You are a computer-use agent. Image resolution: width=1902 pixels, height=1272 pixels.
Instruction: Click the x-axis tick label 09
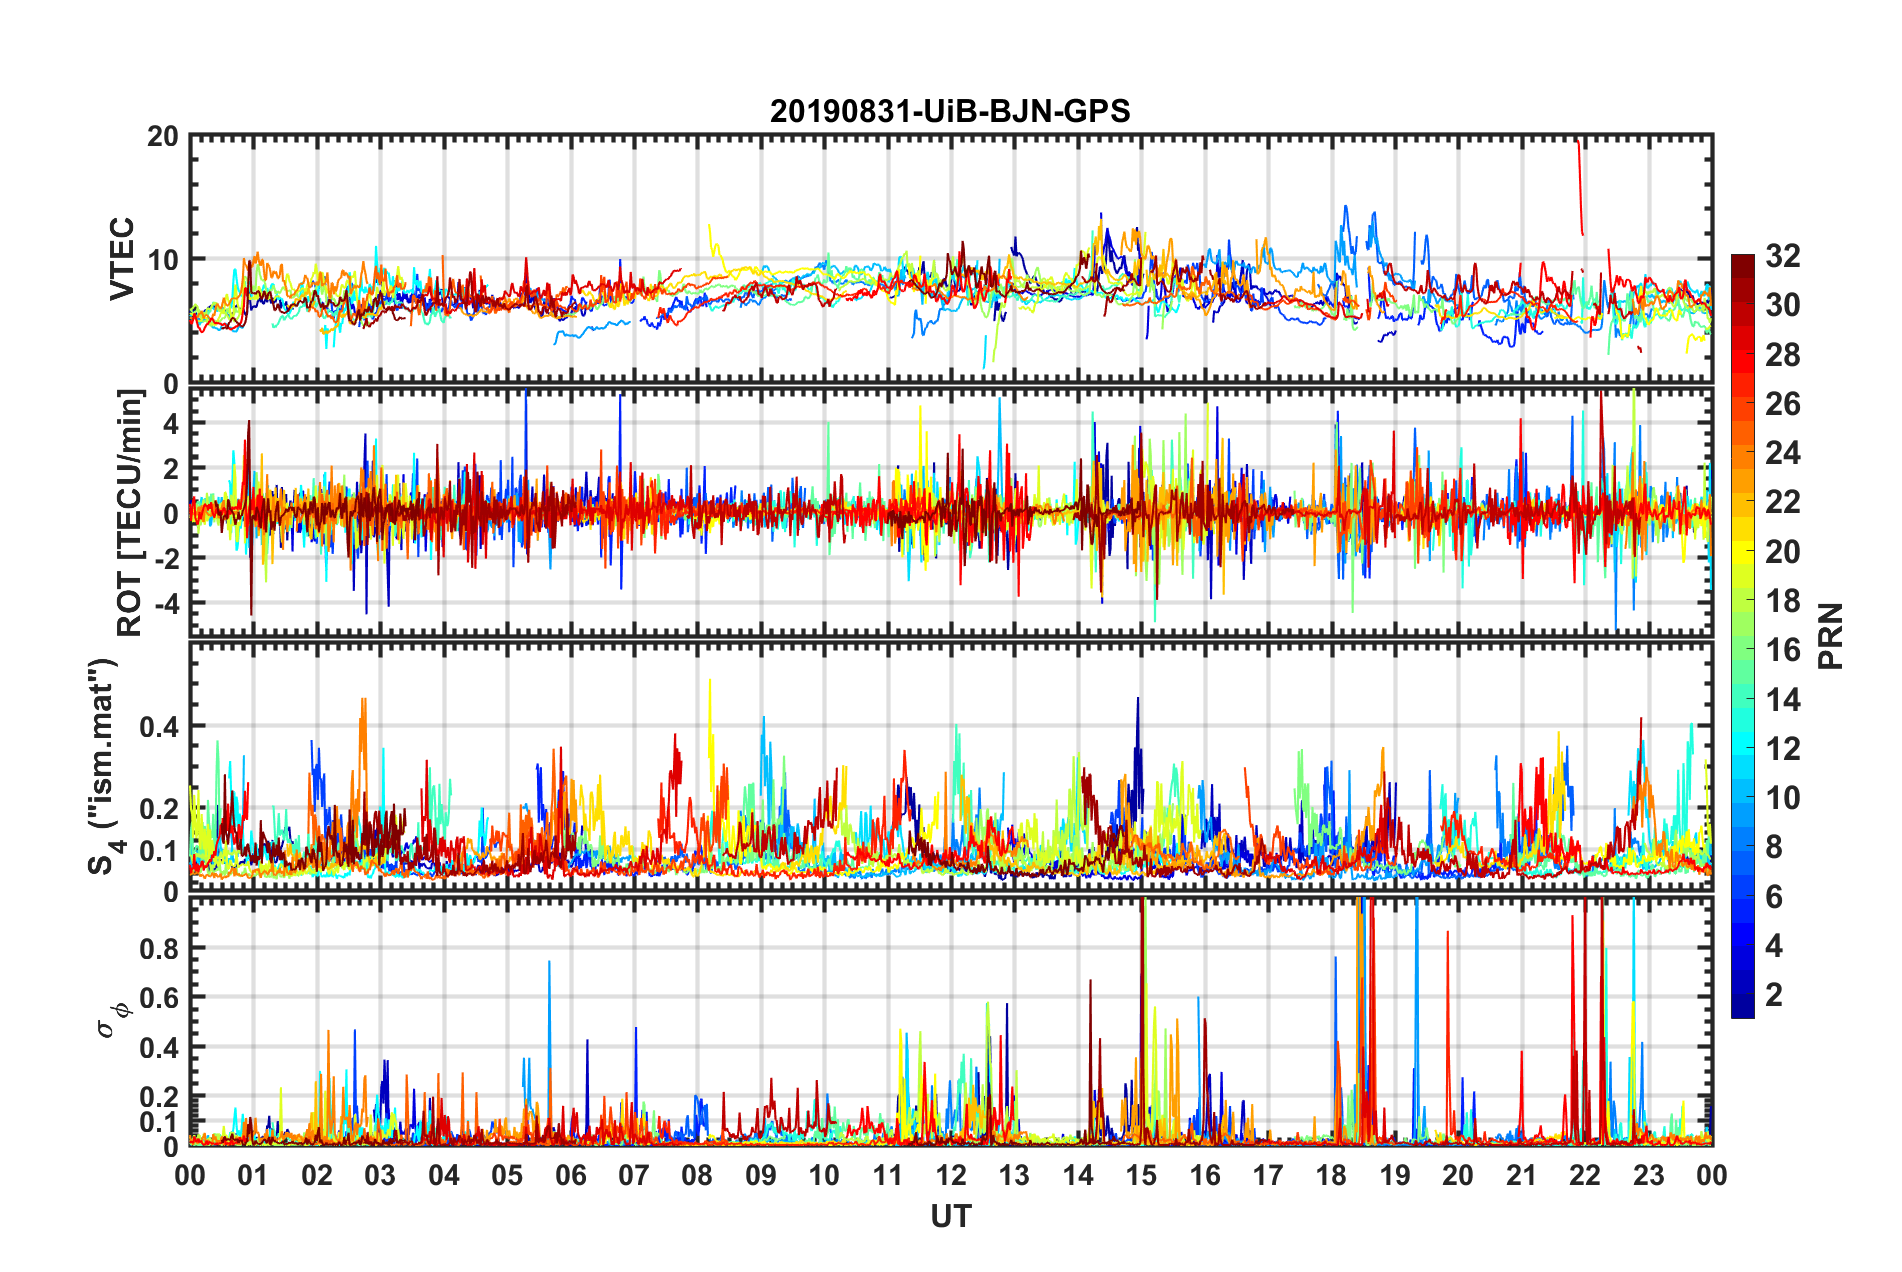(x=760, y=1175)
